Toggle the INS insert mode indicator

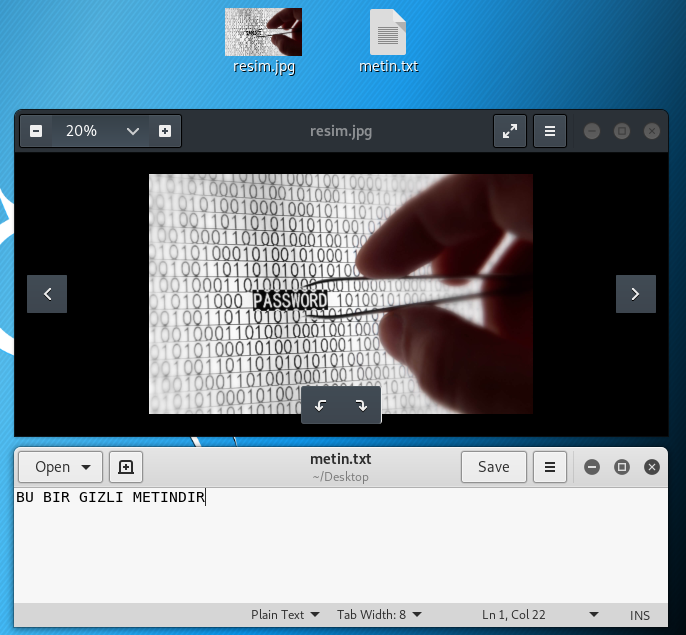point(640,615)
